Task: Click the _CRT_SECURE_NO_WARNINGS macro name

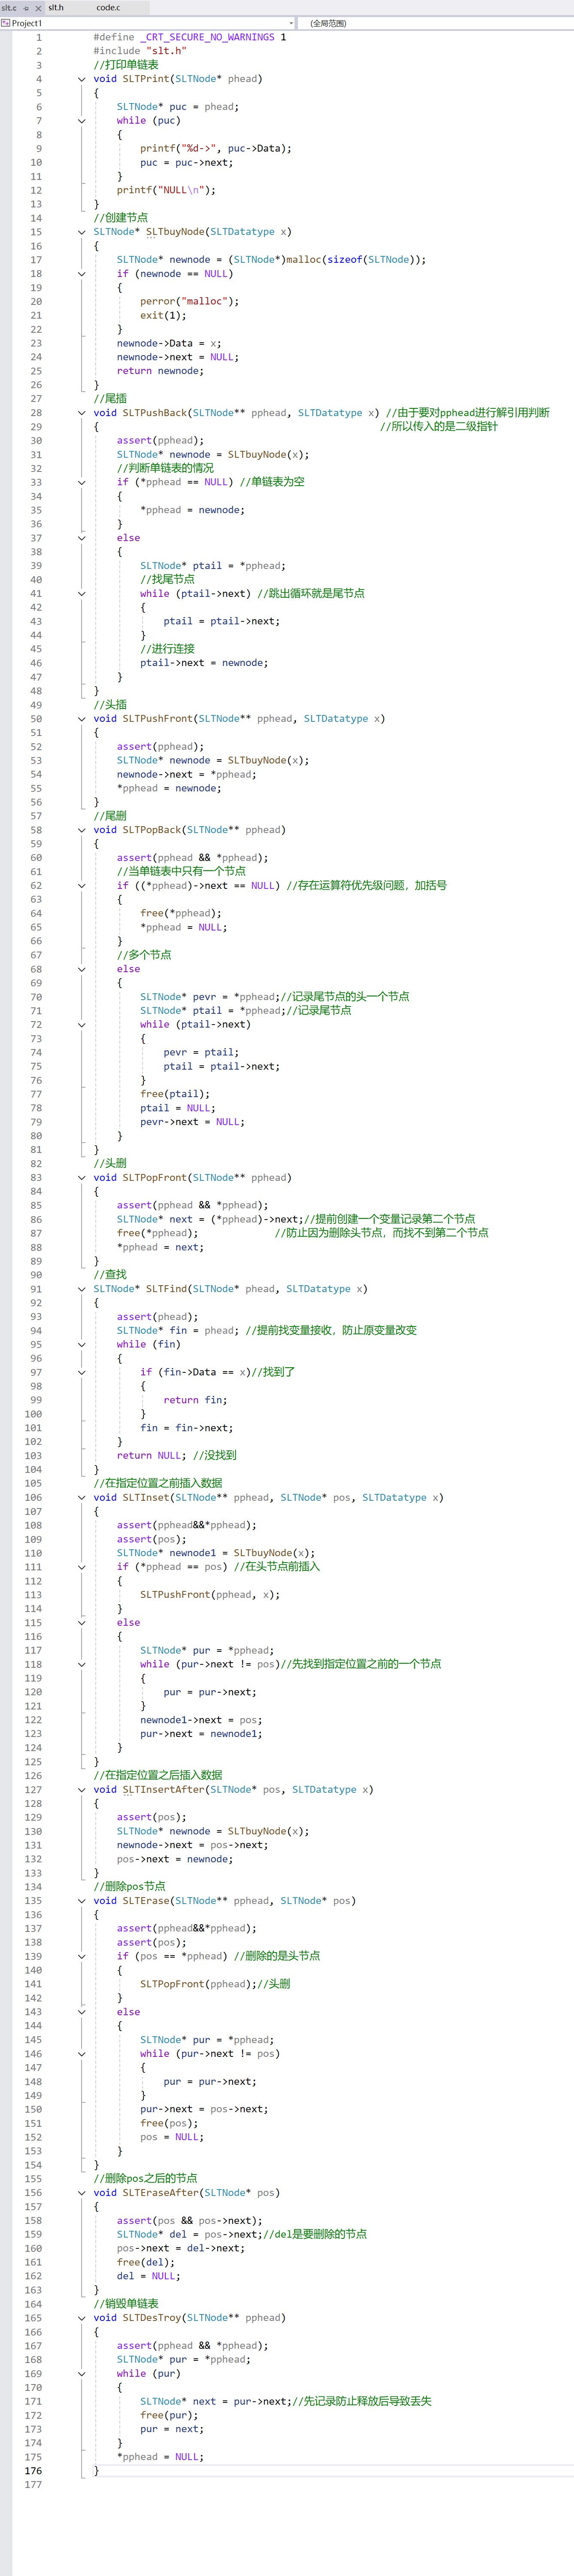Action: (207, 37)
